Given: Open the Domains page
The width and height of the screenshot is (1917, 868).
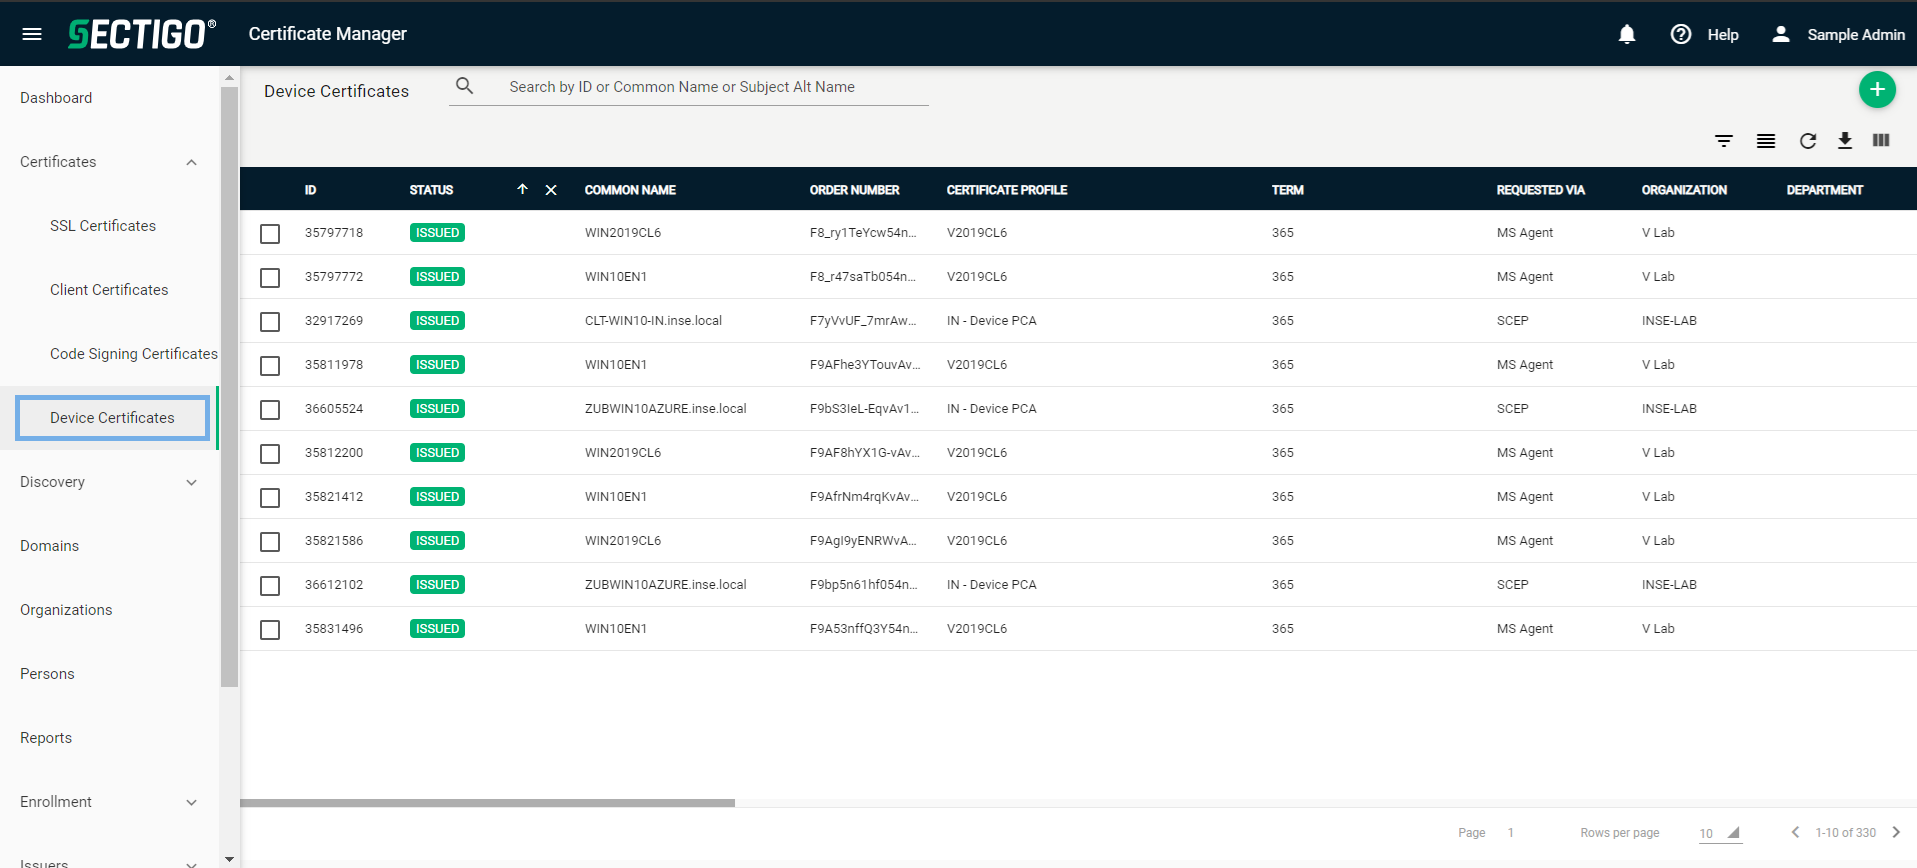Looking at the screenshot, I should [49, 546].
